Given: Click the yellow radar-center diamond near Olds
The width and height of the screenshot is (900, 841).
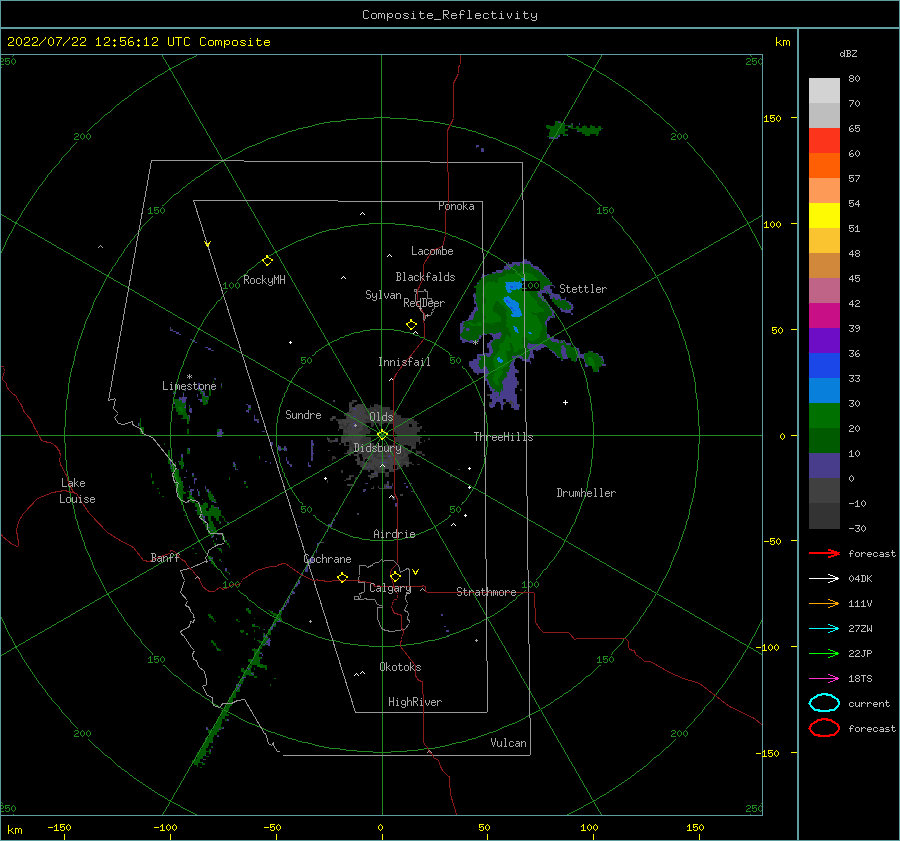Looking at the screenshot, I should point(382,435).
